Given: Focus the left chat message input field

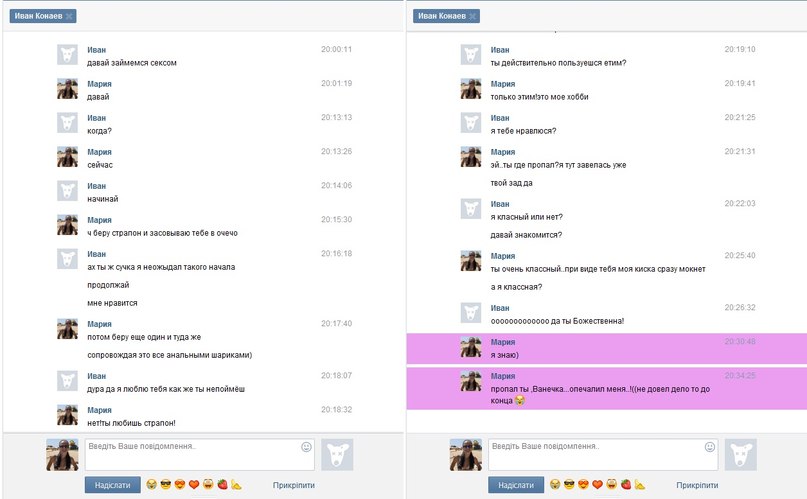Looking at the screenshot, I should point(200,455).
